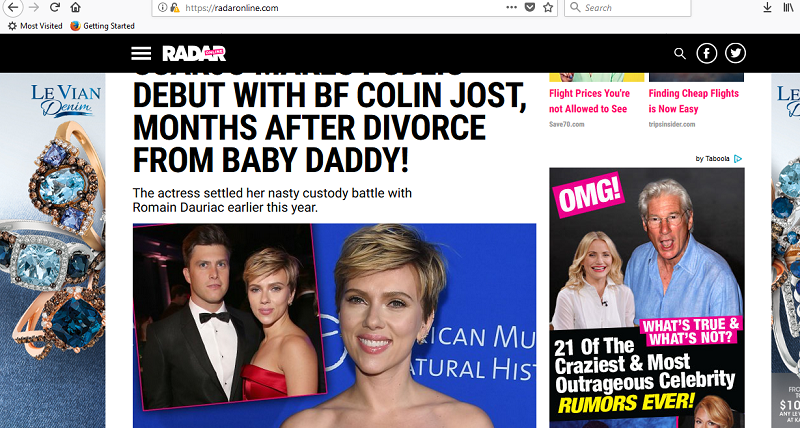The image size is (800, 428).
Task: Click the Radar Online logo
Action: coord(193,53)
